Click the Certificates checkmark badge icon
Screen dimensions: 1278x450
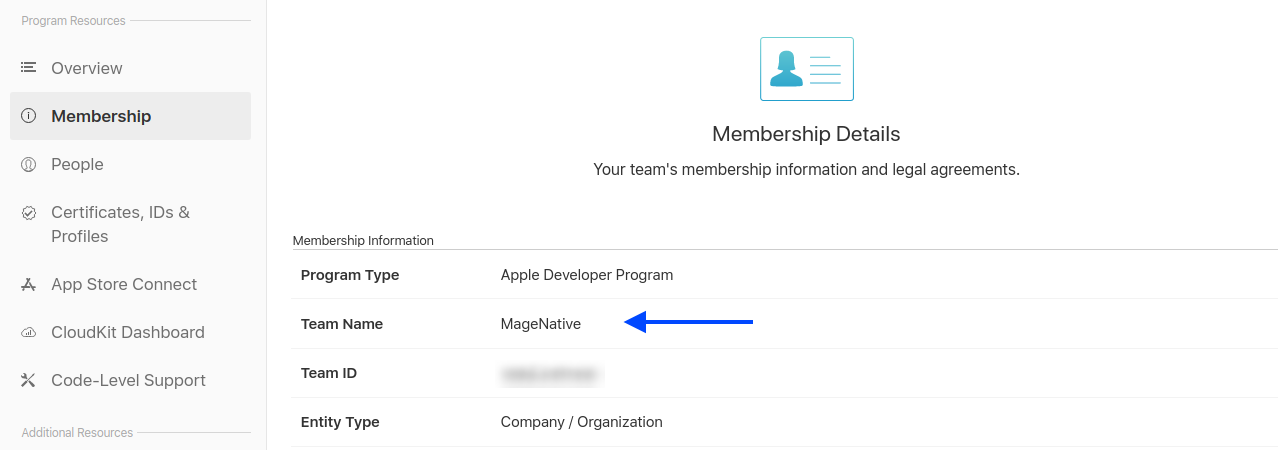[29, 212]
